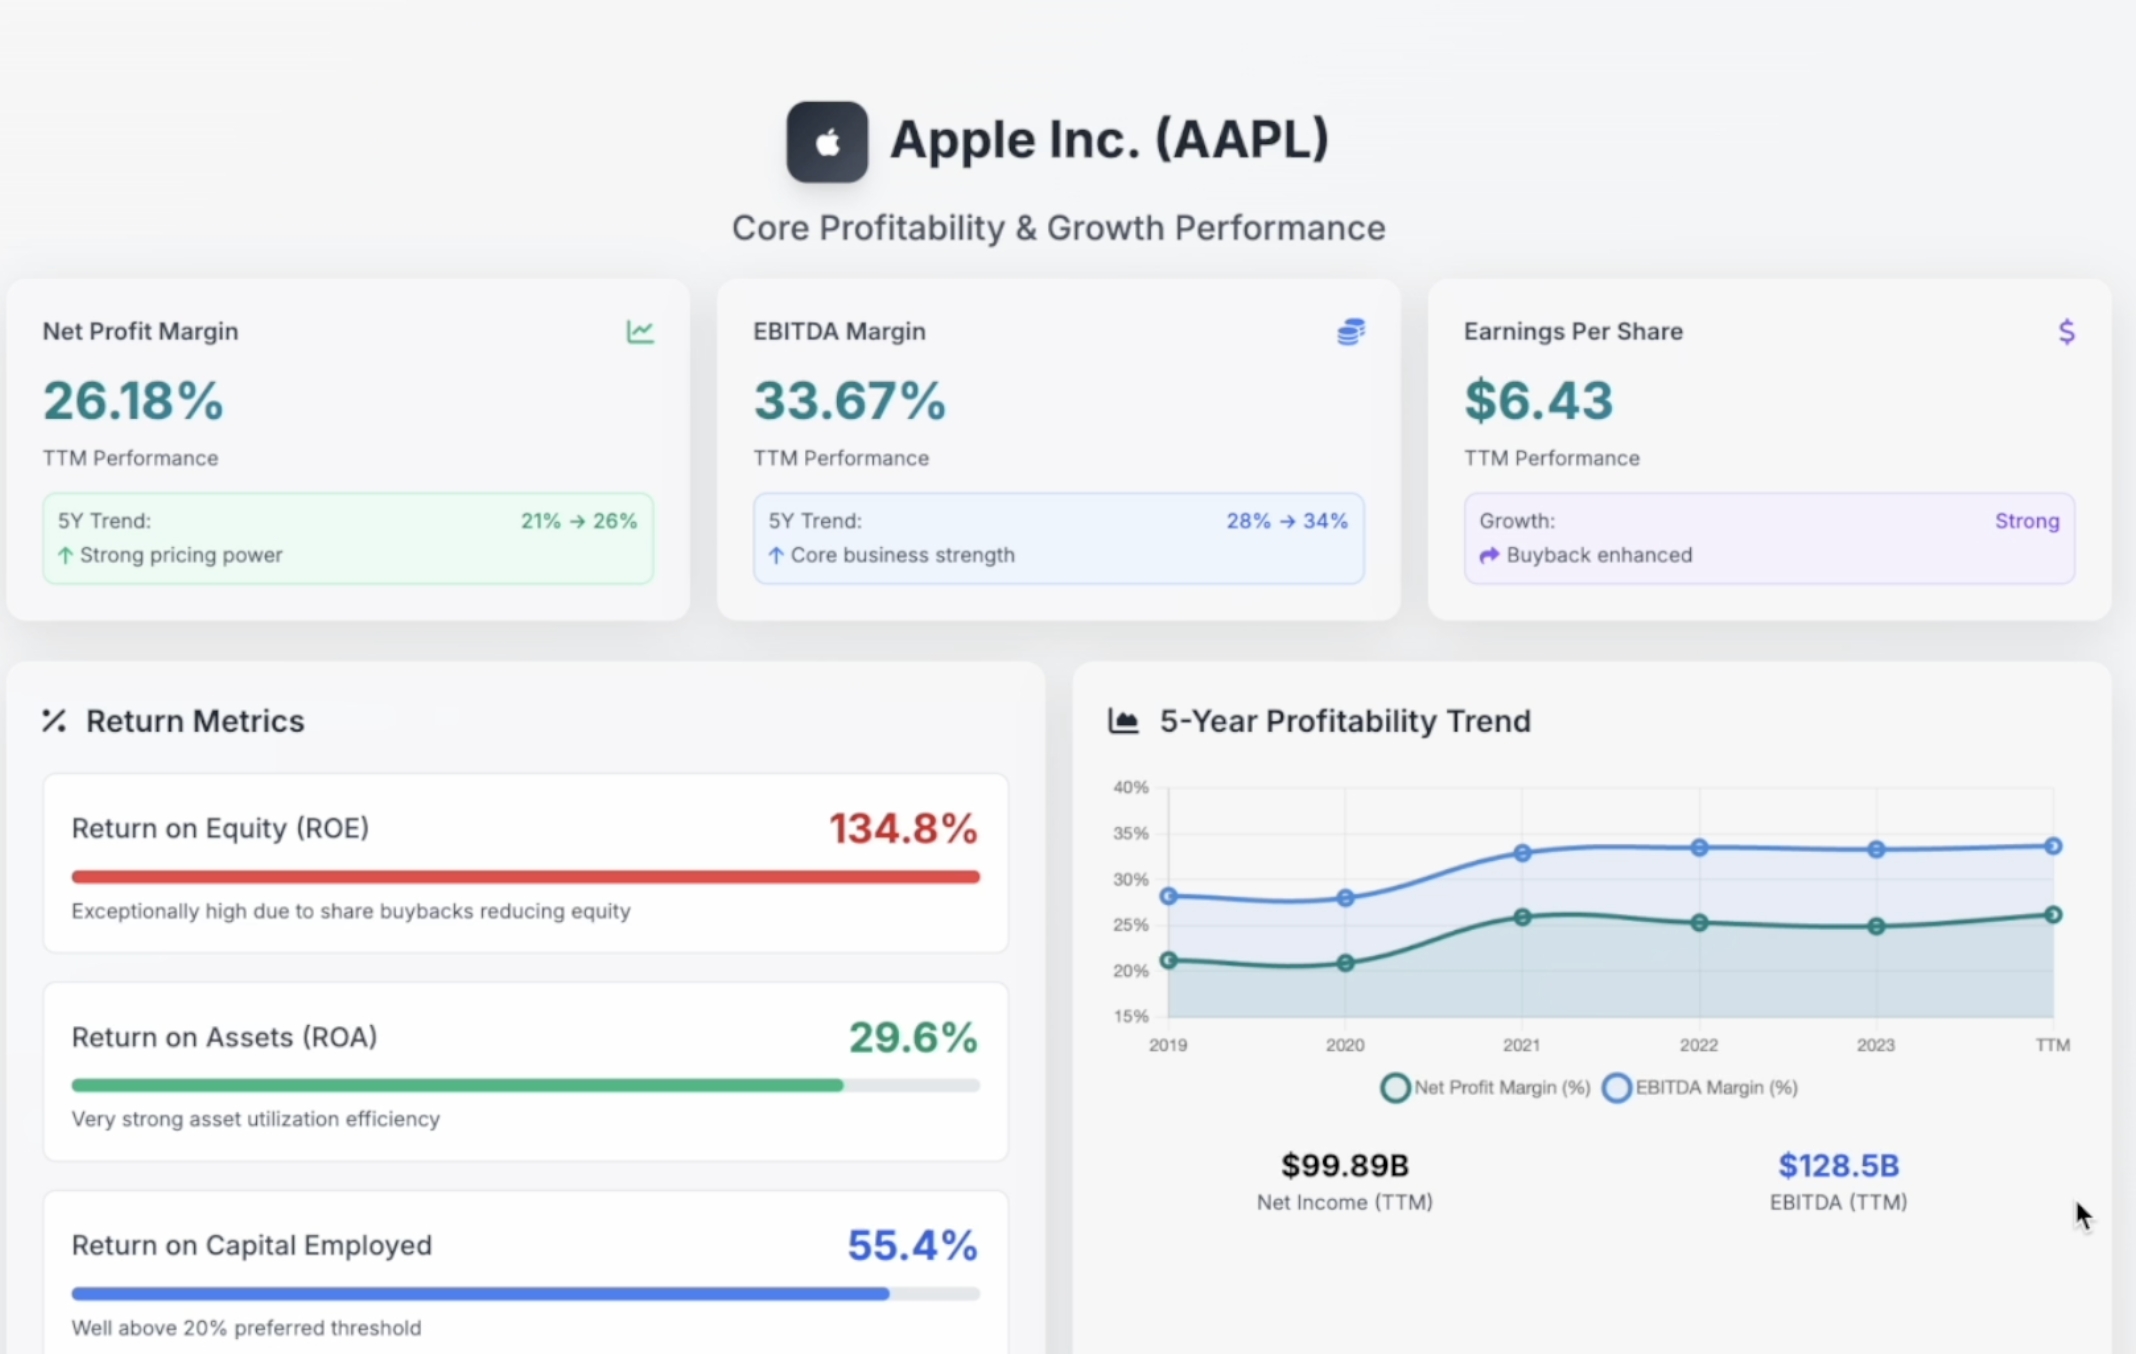Click the redo-arrow icon next to Buyback enhanced
The image size is (2136, 1354).
click(x=1488, y=556)
